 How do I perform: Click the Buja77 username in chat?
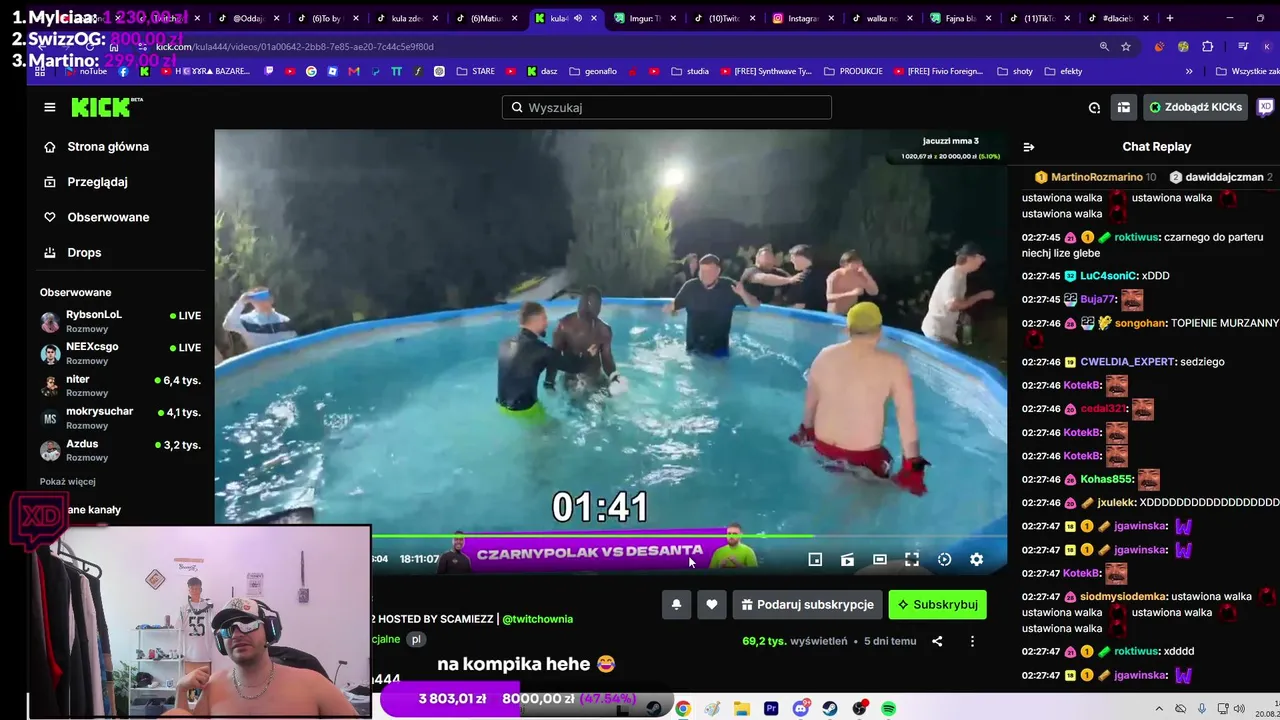pyautogui.click(x=1098, y=300)
